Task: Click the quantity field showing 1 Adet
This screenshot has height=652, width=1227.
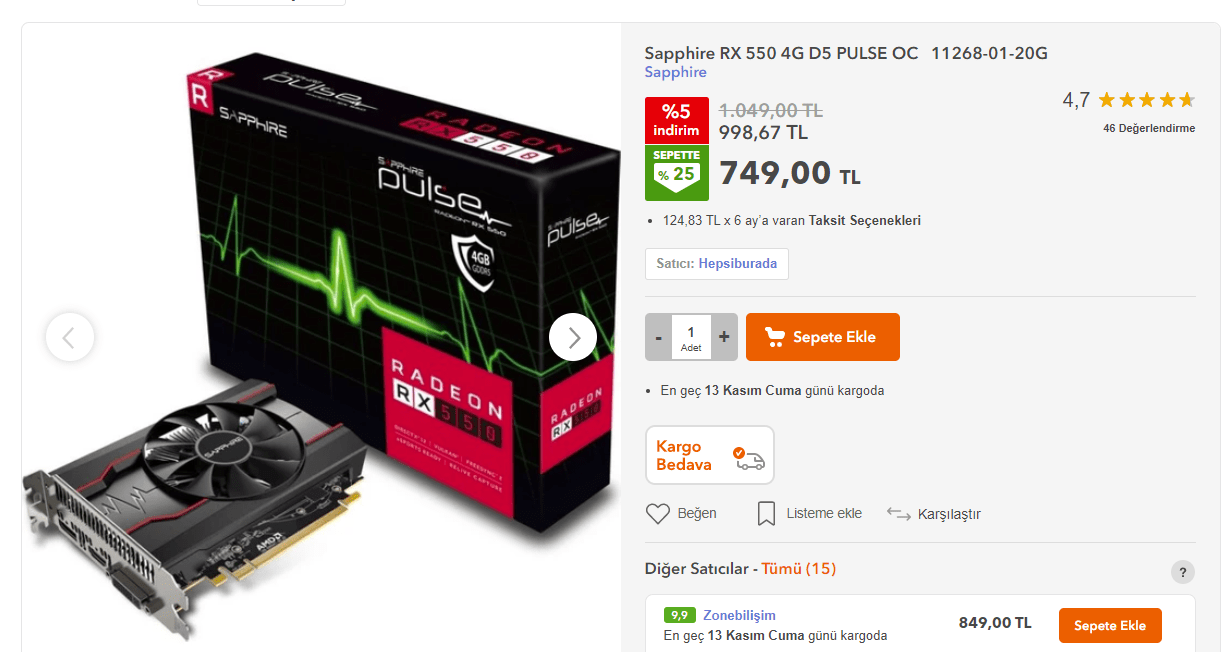Action: (691, 337)
